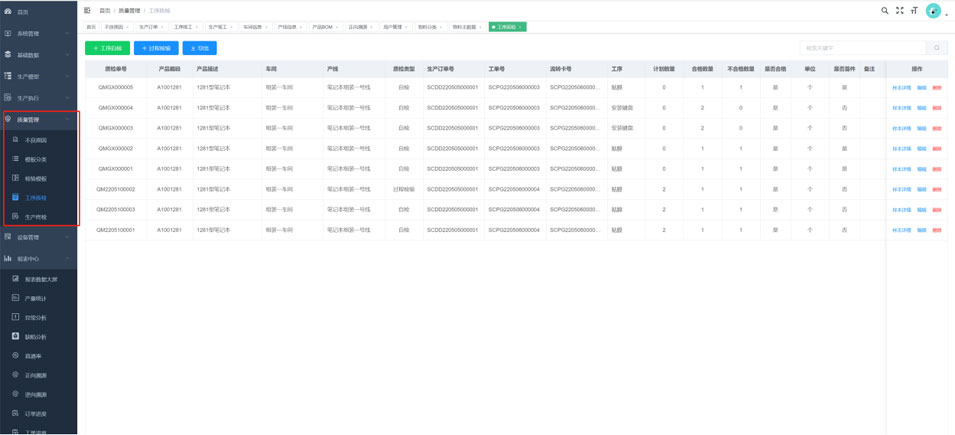The height and width of the screenshot is (435, 955).
Task: Open 产量统计 report in the sidebar
Action: (36, 298)
